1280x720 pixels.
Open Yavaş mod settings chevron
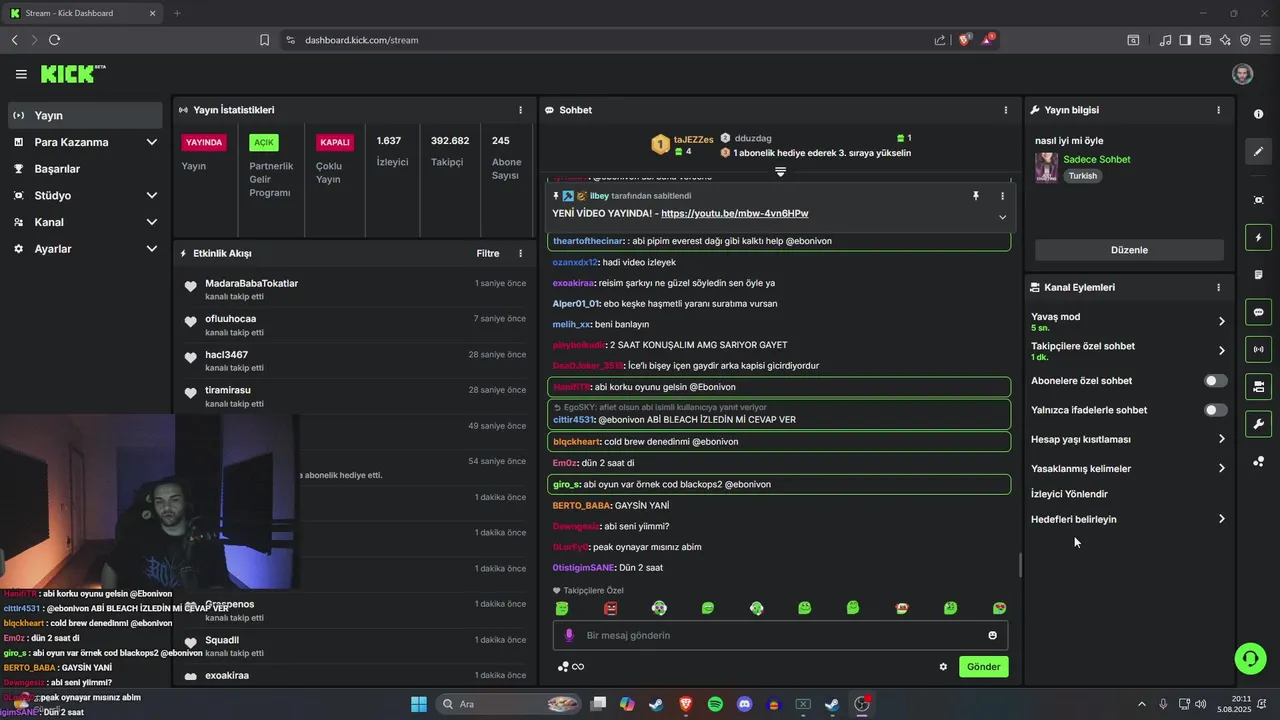coord(1221,321)
